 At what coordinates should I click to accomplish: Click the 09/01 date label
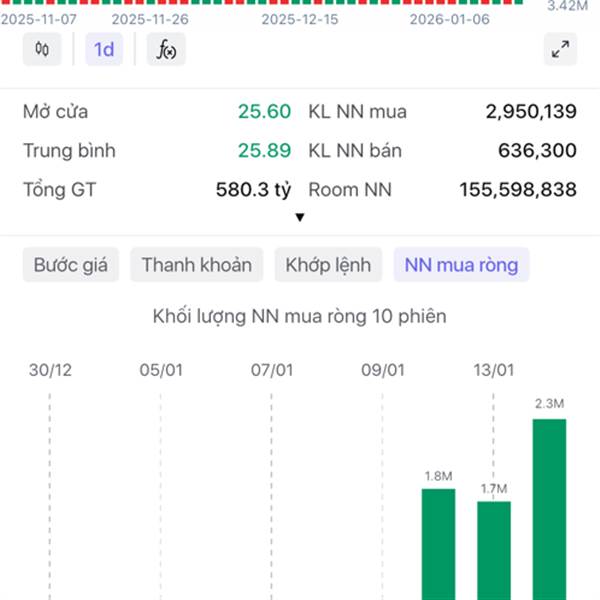click(383, 370)
